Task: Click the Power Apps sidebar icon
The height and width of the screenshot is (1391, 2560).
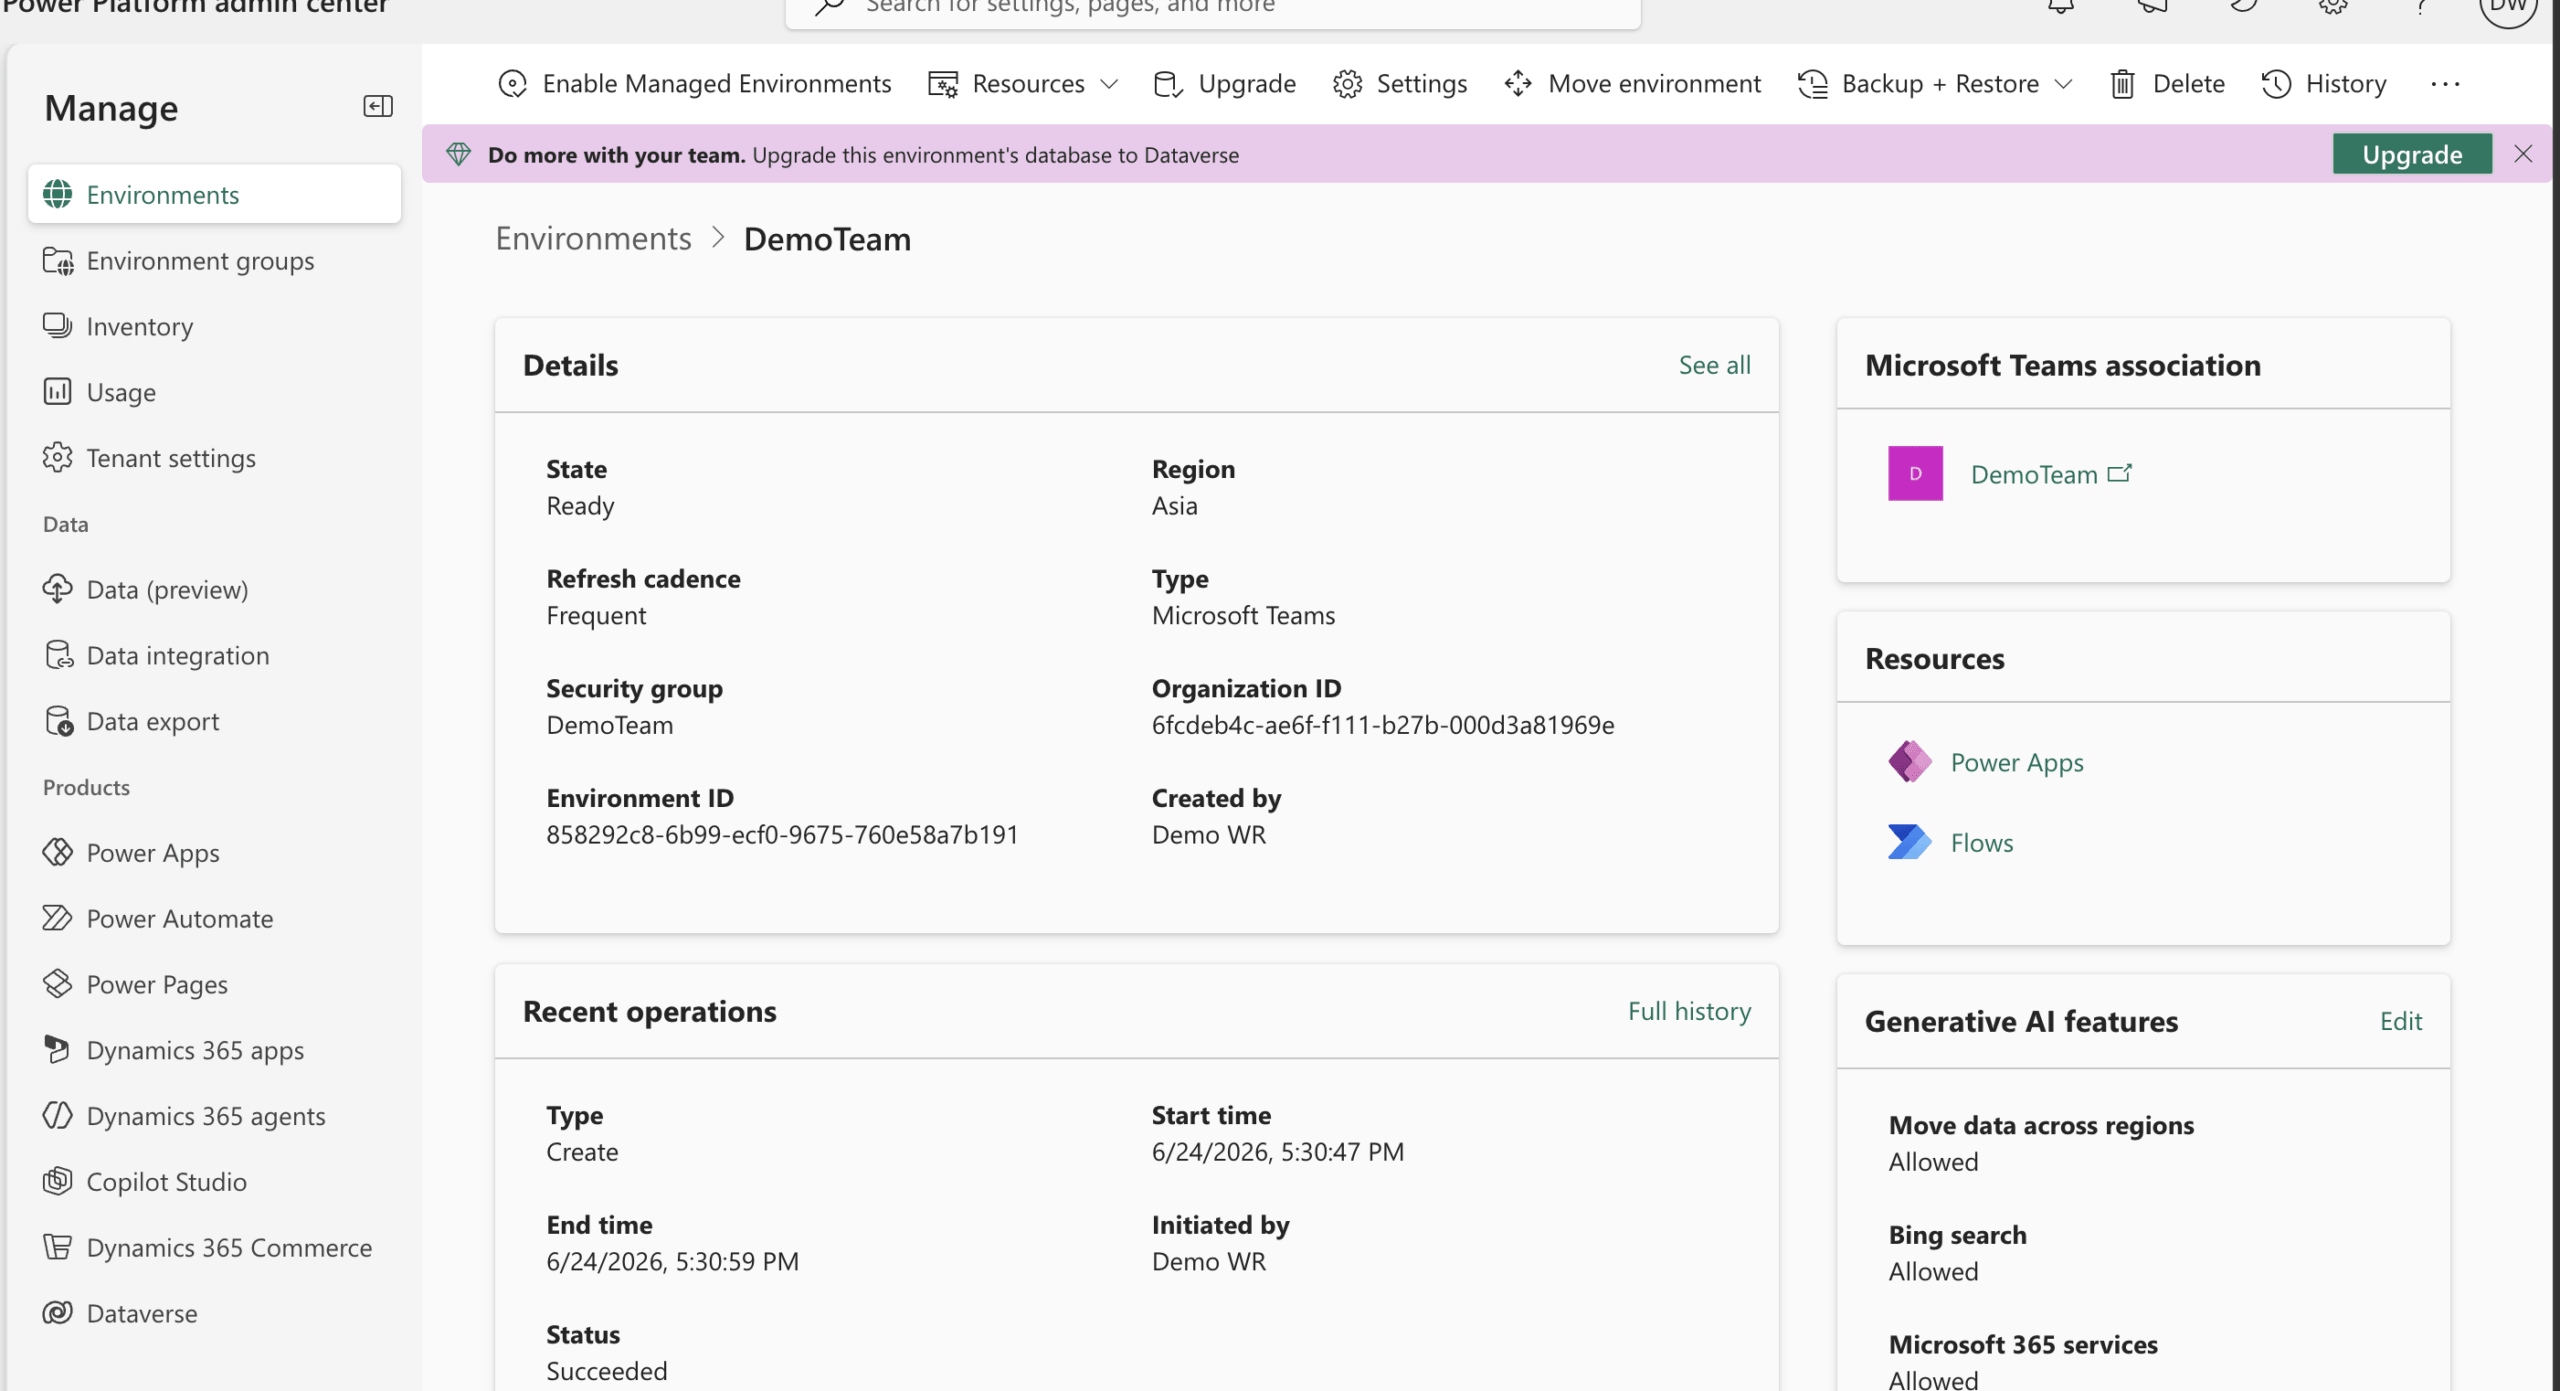Action: (58, 852)
